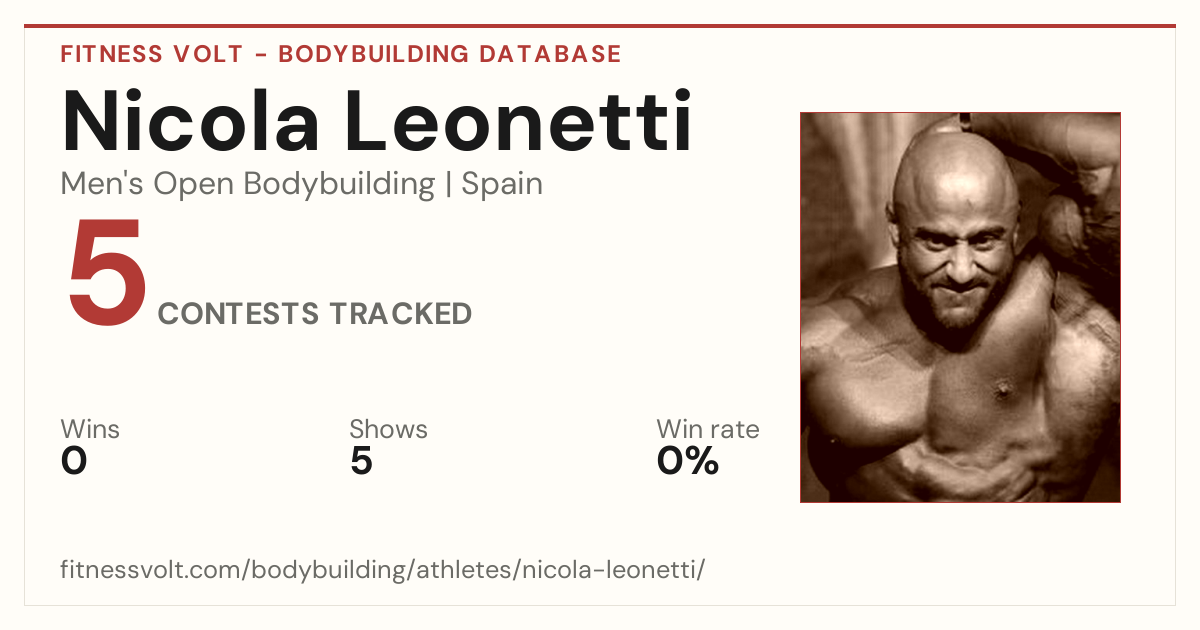Click the FITNESS VOLT brand text
Screen dimensions: 1200x630
(x=150, y=54)
